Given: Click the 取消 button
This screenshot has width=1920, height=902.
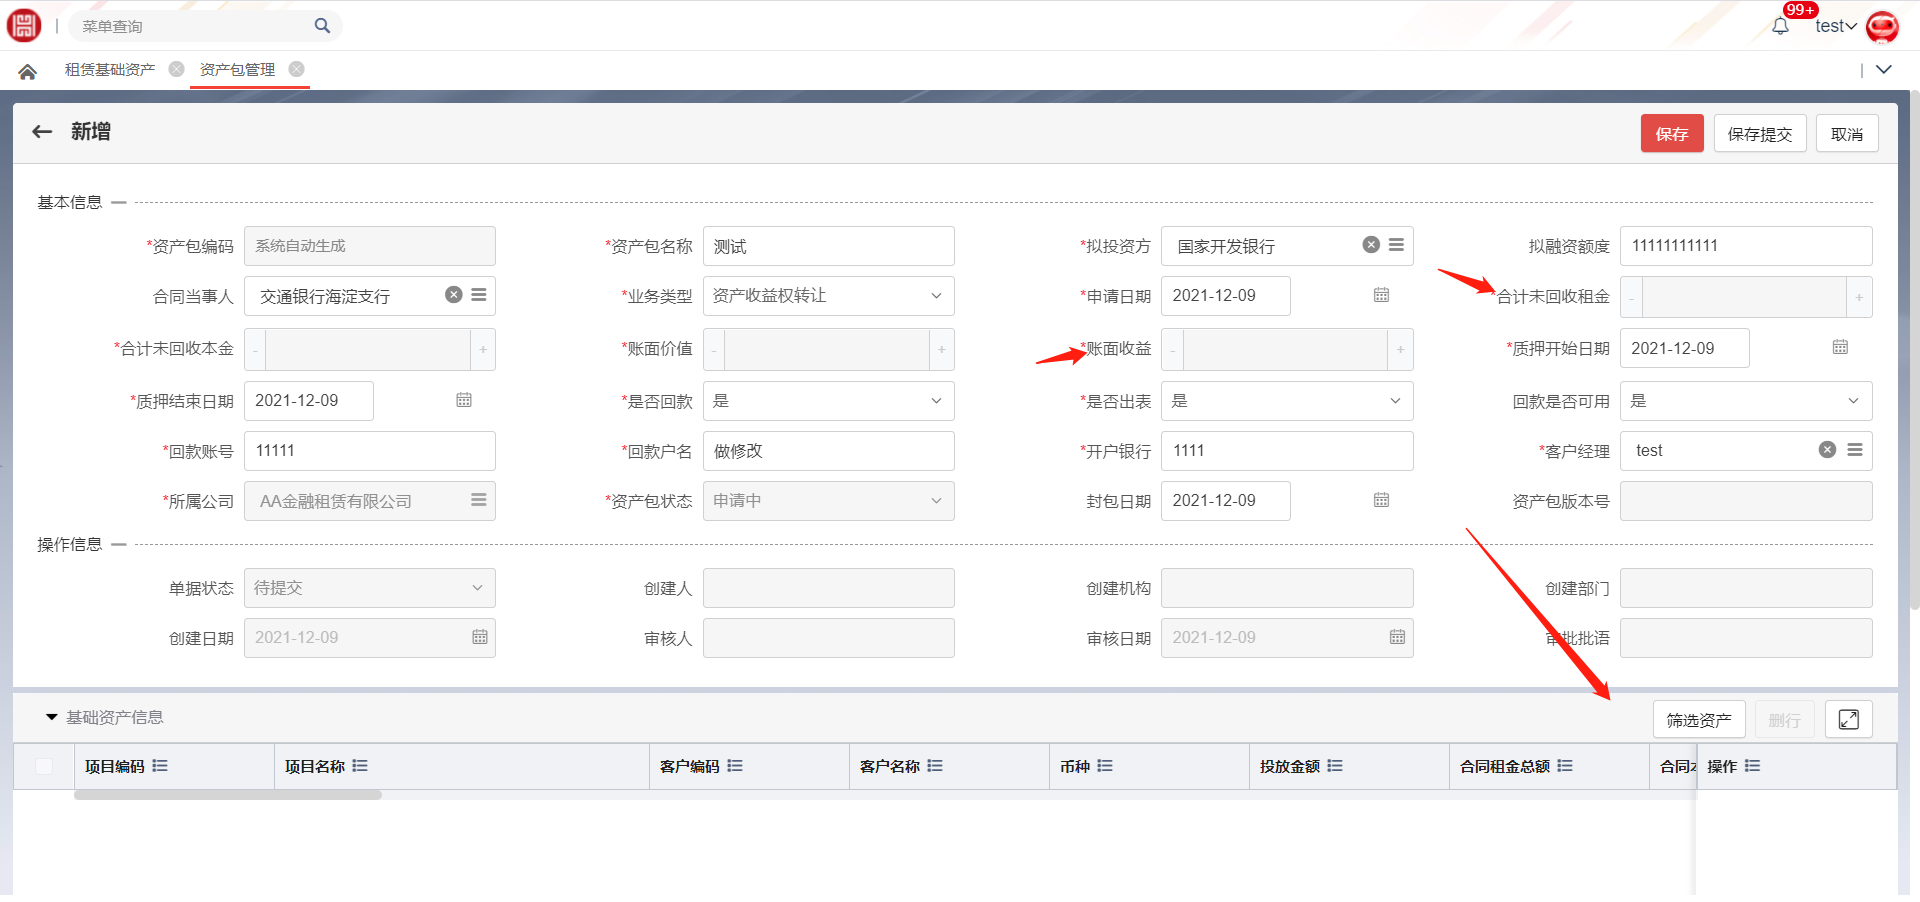Looking at the screenshot, I should click(x=1847, y=134).
